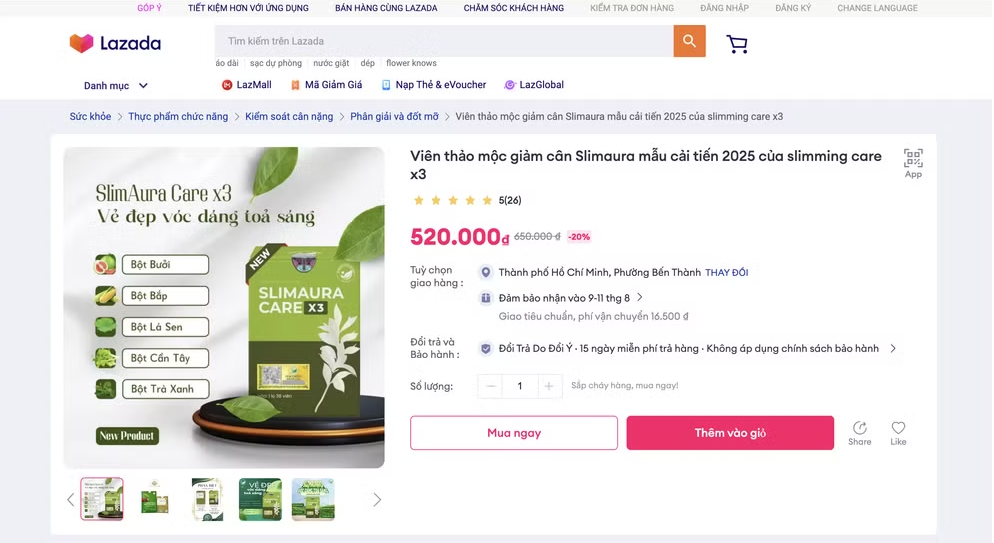Click the Mua ngay button

coord(513,433)
